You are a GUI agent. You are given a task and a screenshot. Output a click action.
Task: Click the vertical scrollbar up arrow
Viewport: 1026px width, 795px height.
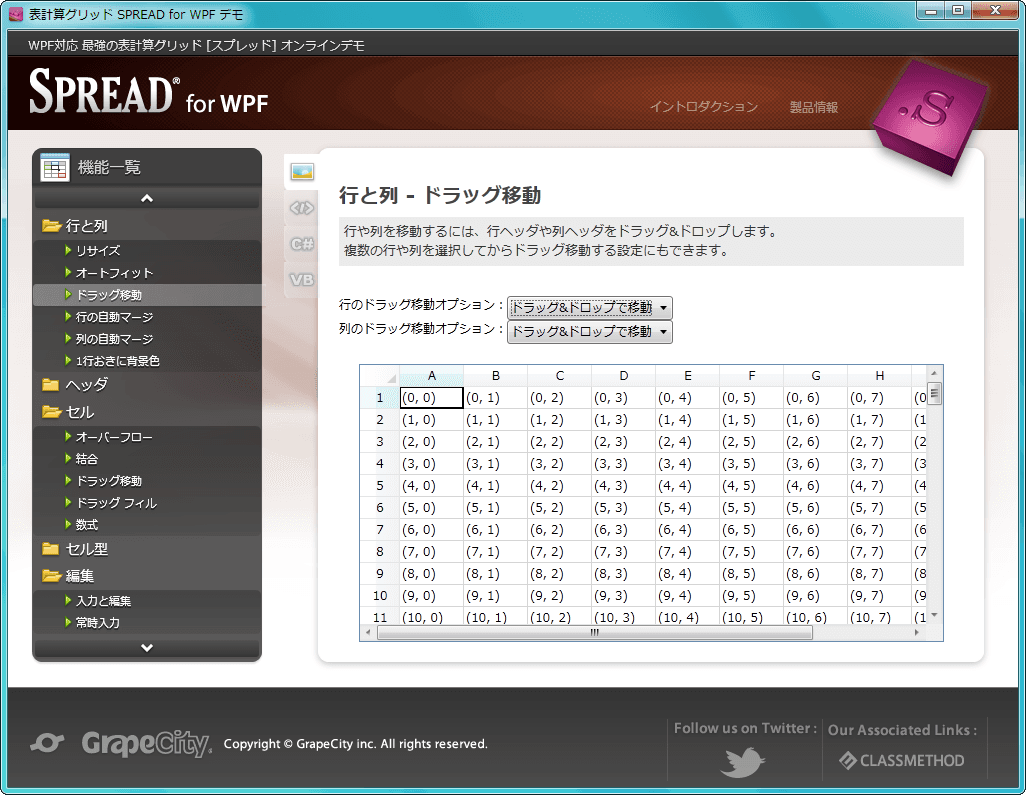934,373
